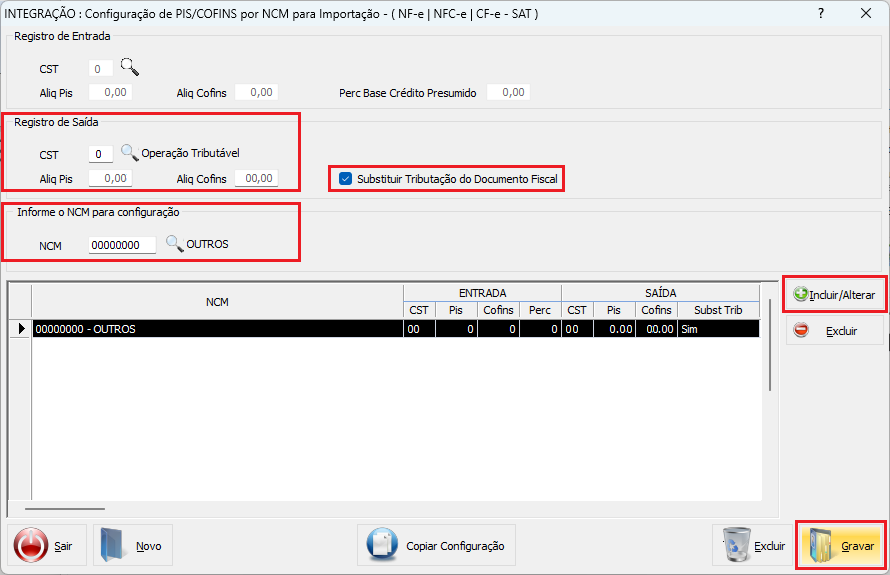Uncheck Substituir Tributação do Documento Fiscal

coord(345,179)
